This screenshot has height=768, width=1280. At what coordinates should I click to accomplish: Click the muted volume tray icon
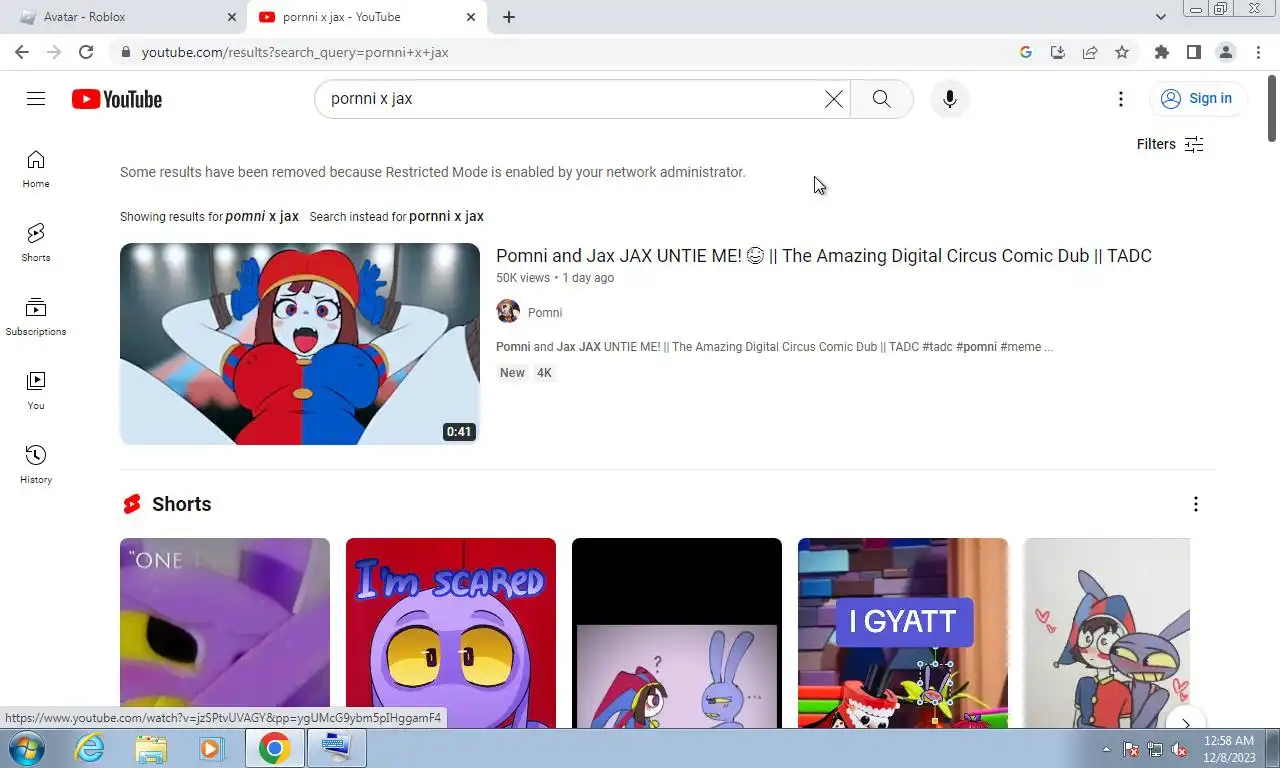tap(1180, 749)
